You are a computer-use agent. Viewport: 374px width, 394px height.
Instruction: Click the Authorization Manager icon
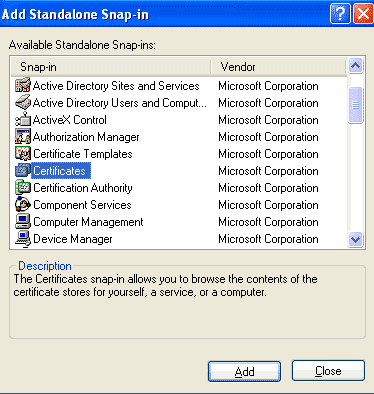[23, 137]
